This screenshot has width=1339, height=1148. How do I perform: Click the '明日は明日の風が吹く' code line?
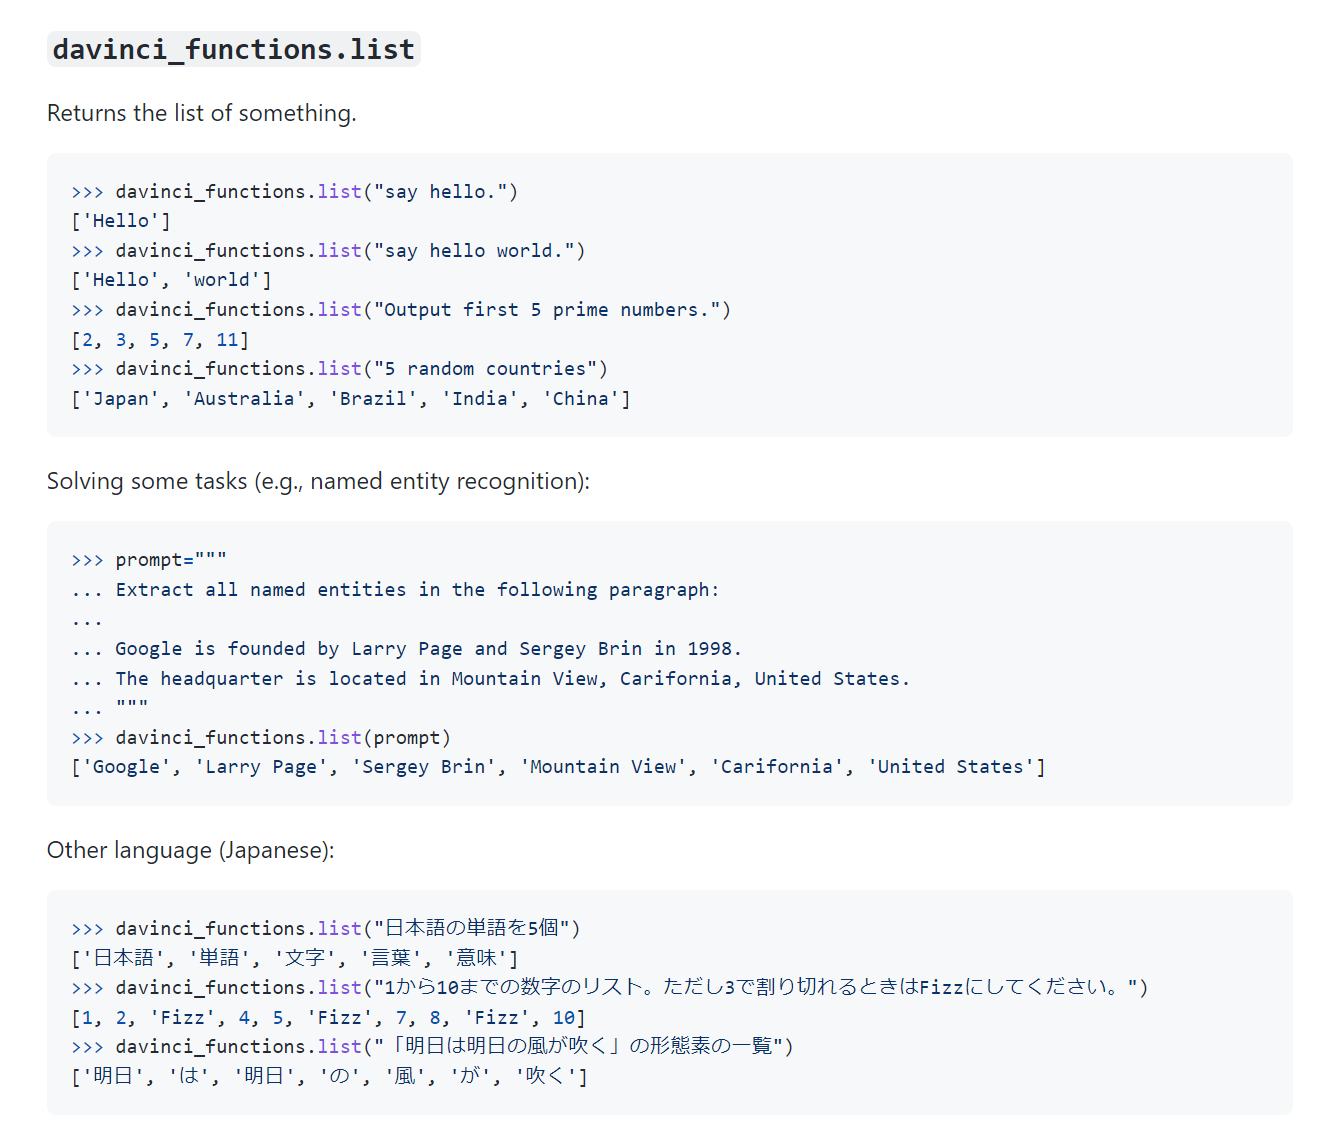(x=432, y=1046)
